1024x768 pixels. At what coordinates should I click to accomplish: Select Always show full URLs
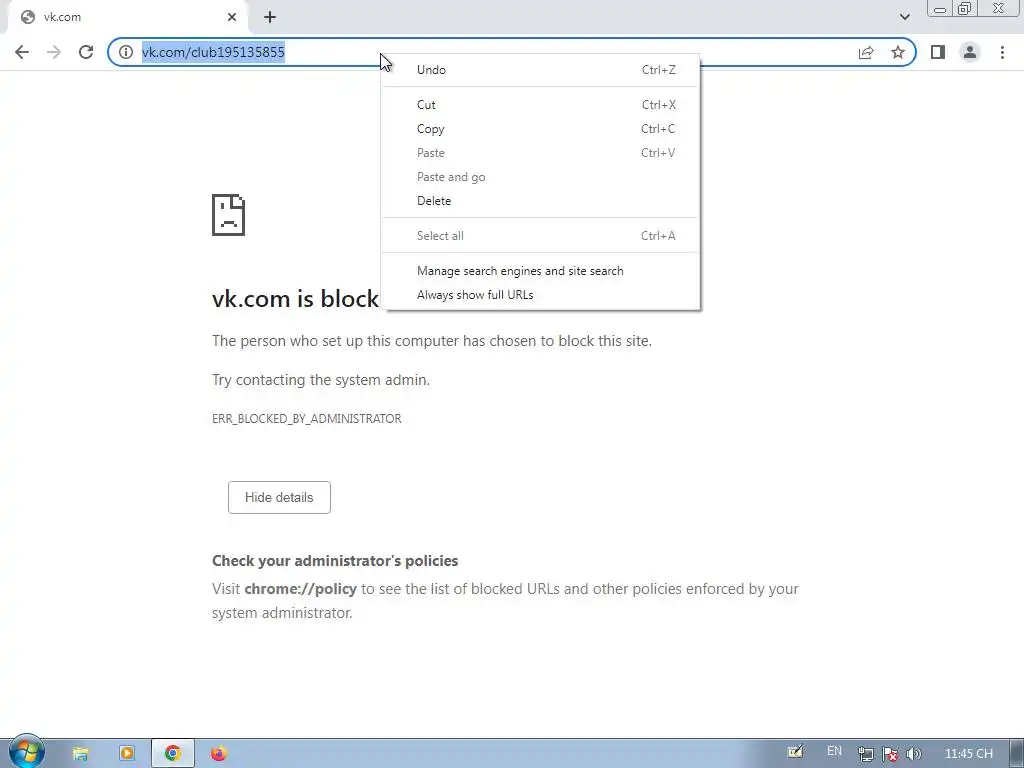click(x=541, y=295)
